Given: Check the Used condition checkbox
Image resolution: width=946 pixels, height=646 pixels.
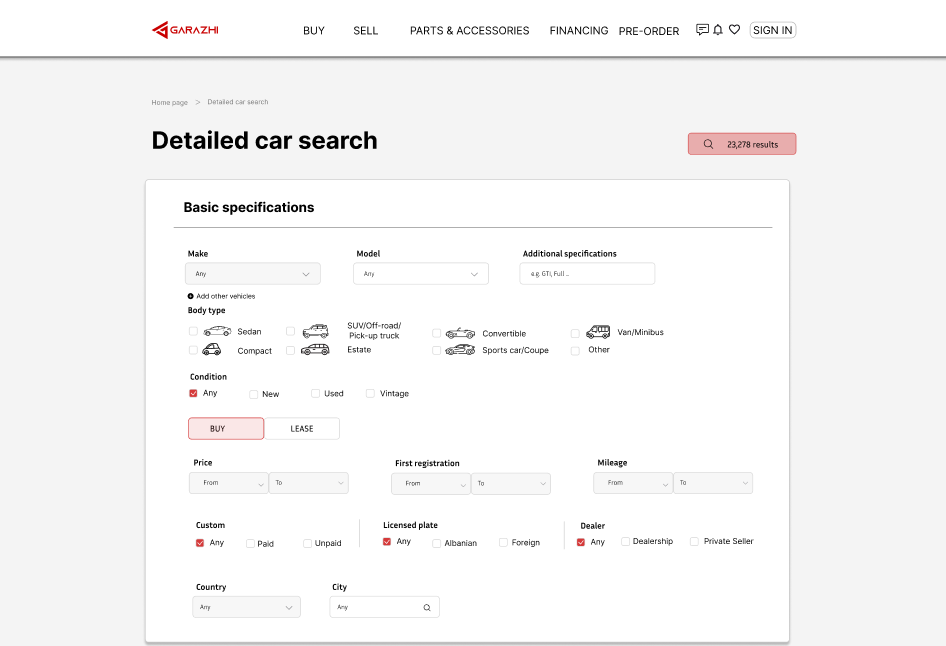Looking at the screenshot, I should pyautogui.click(x=316, y=394).
